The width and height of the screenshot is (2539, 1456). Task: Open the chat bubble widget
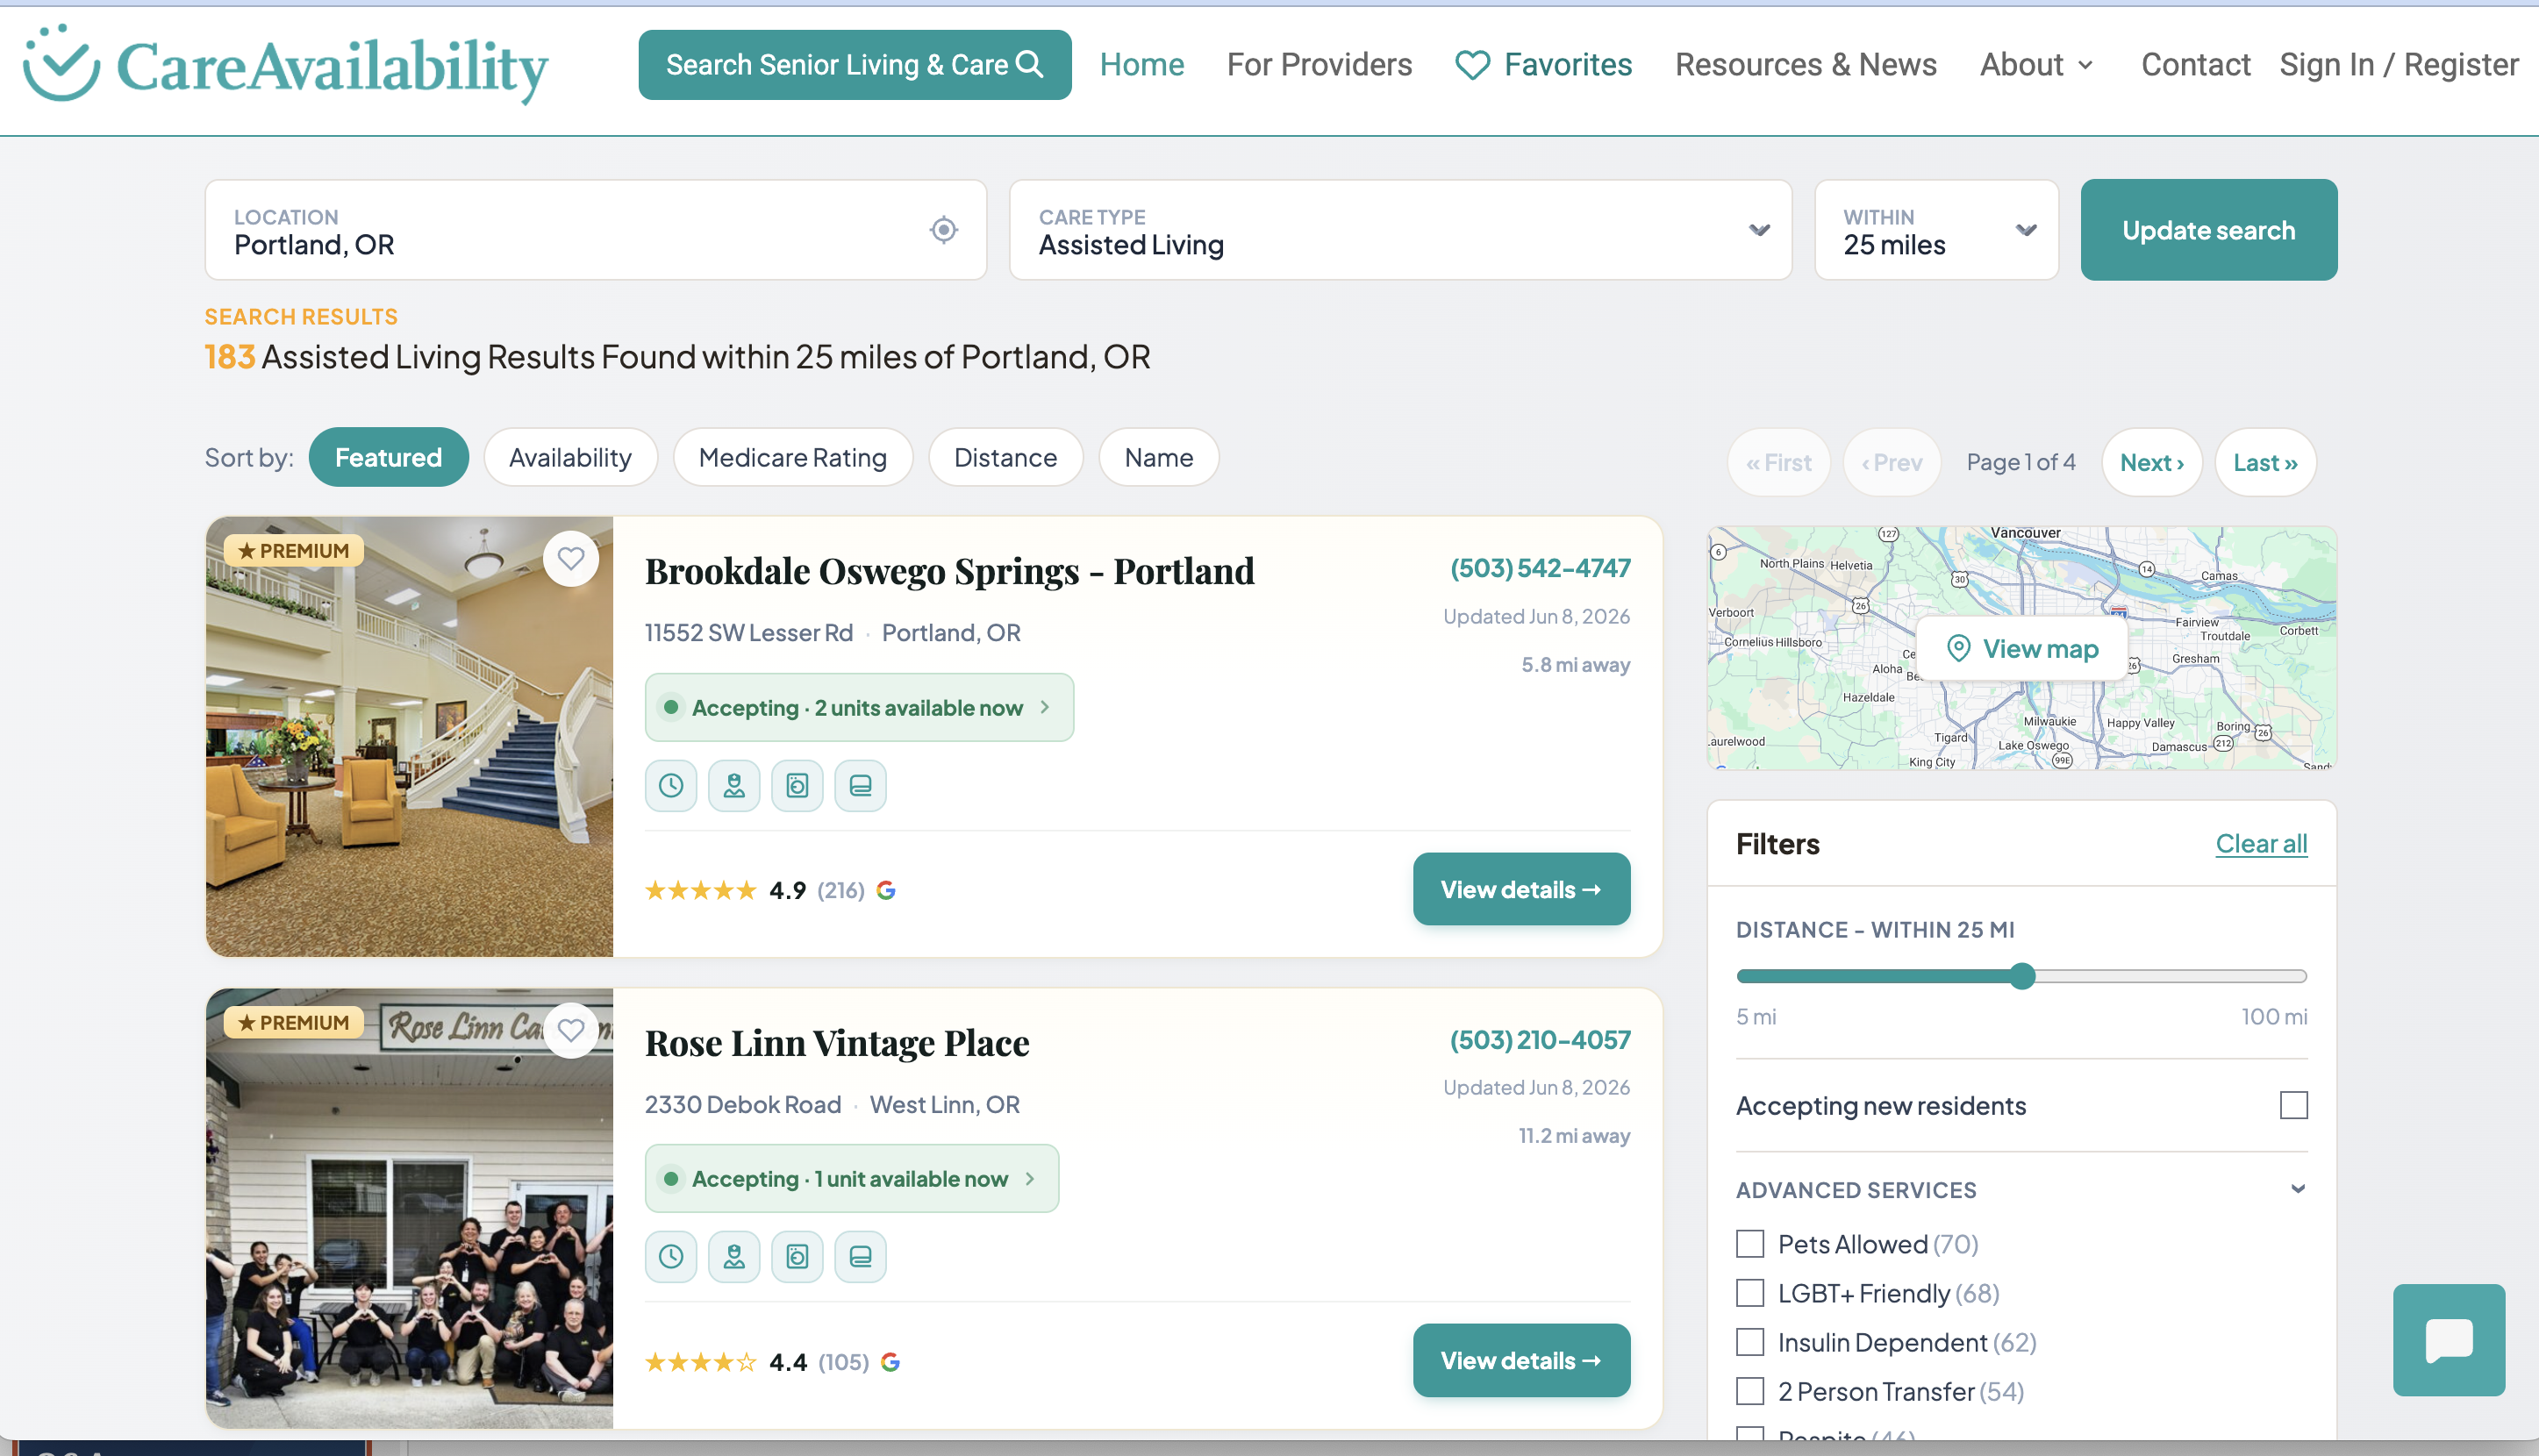point(2449,1340)
